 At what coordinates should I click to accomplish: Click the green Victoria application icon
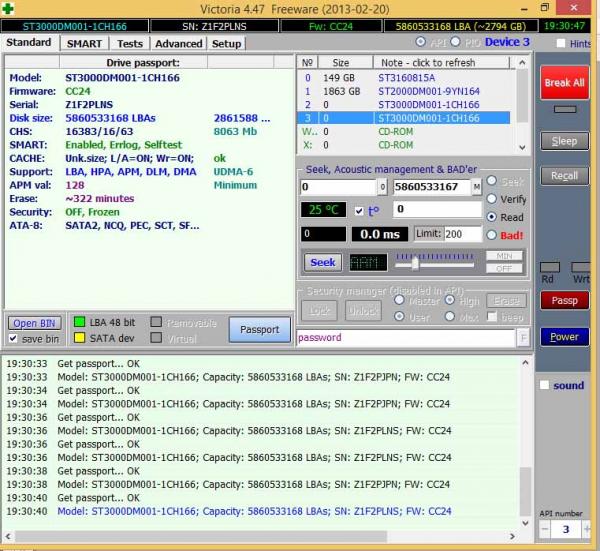(x=9, y=8)
